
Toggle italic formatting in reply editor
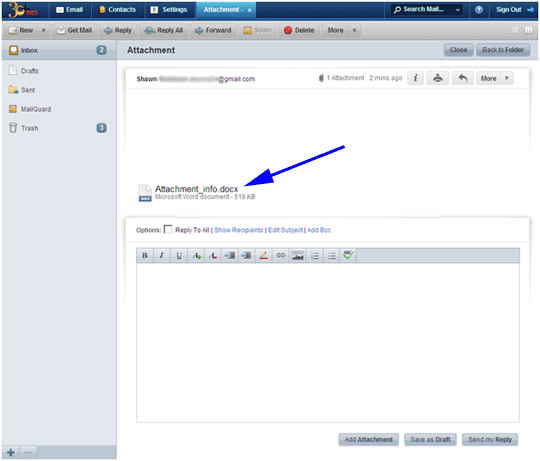pyautogui.click(x=162, y=256)
